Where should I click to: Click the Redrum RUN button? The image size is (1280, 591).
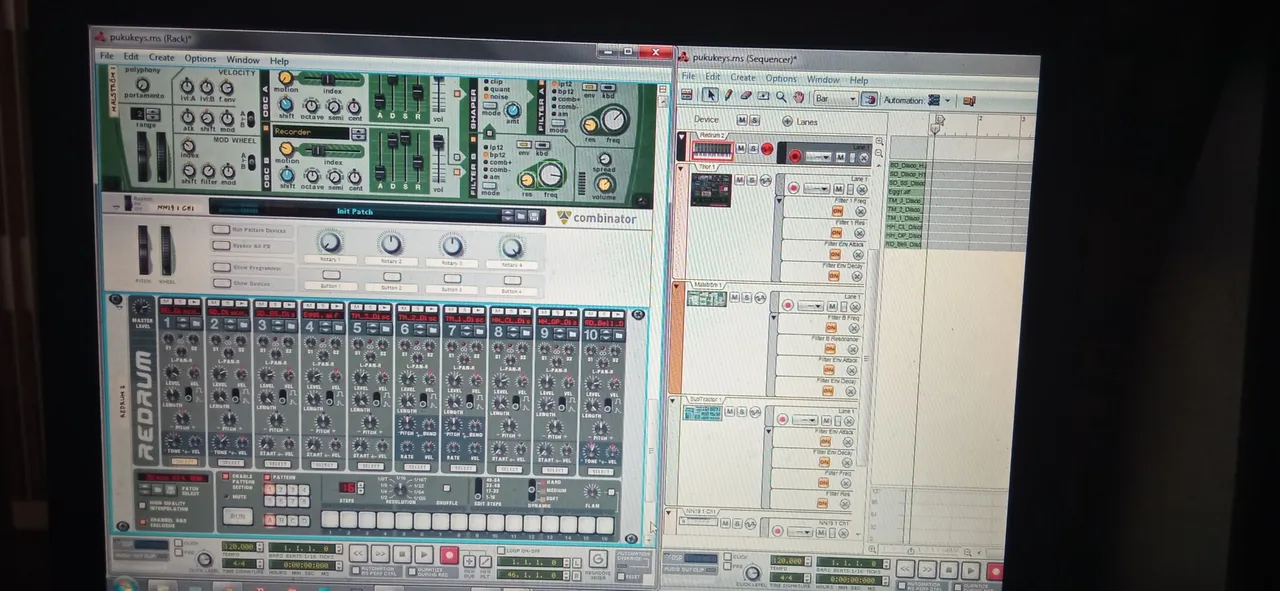(x=237, y=516)
